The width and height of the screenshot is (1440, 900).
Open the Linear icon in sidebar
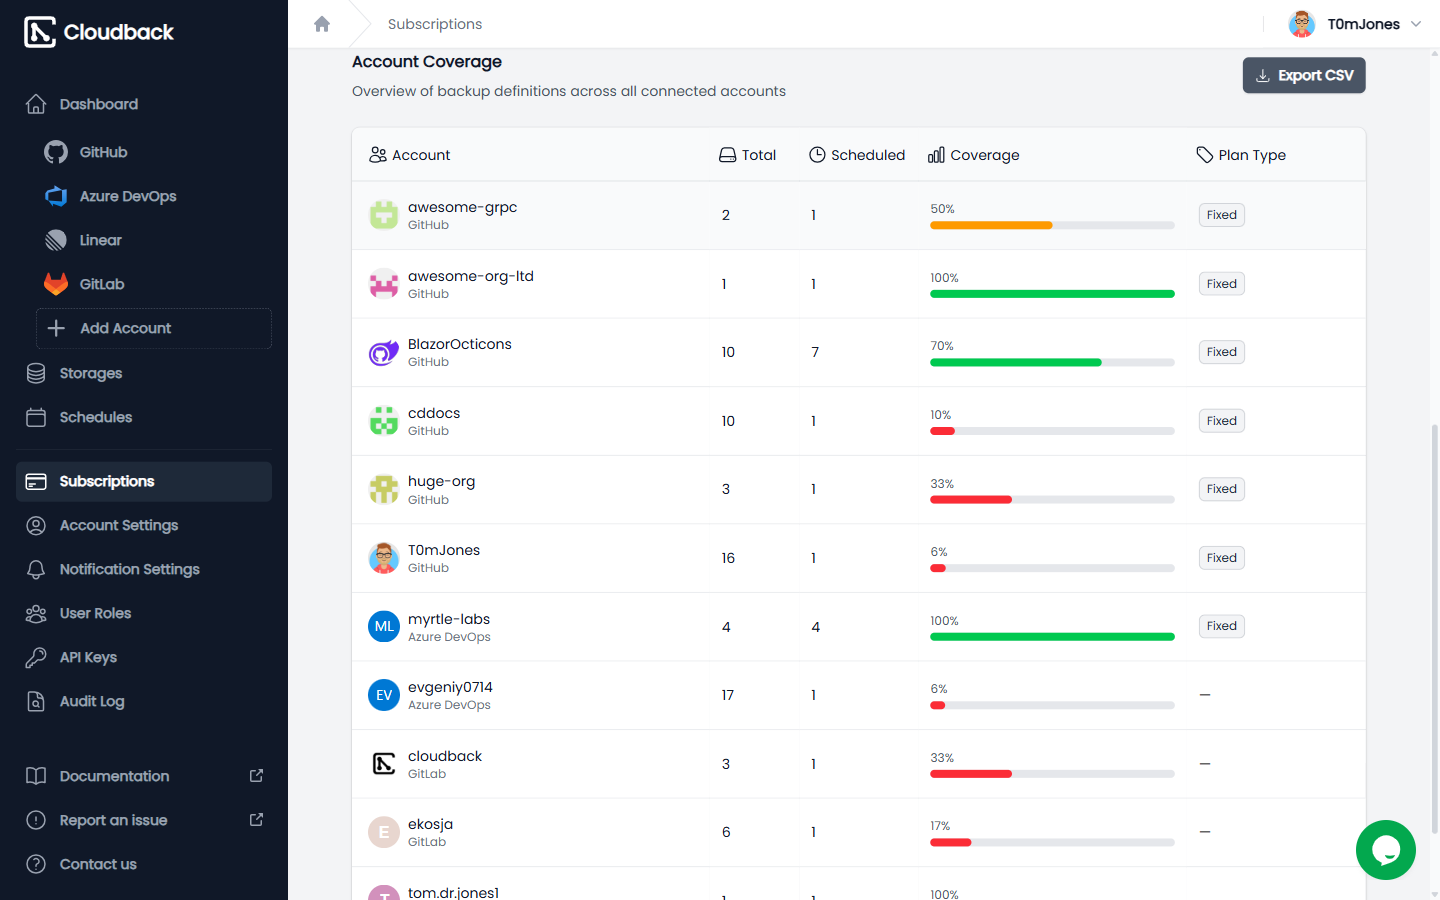[x=56, y=240]
